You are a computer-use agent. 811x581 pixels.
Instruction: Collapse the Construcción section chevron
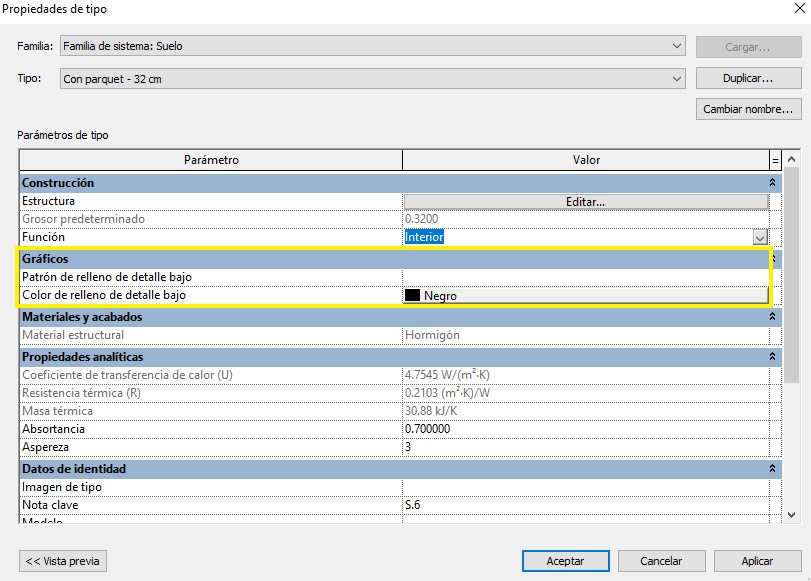coord(772,183)
